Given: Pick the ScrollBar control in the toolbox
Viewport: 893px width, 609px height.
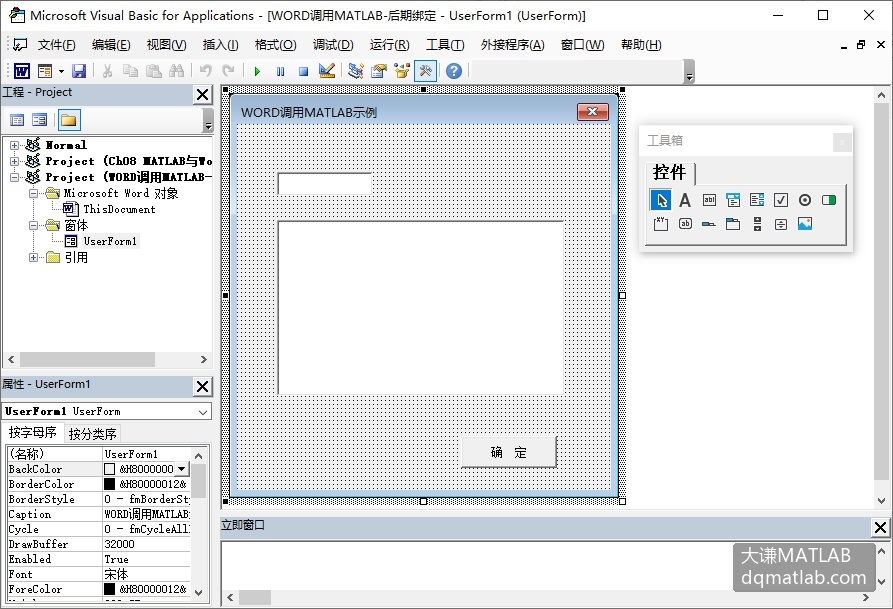Looking at the screenshot, I should click(757, 224).
